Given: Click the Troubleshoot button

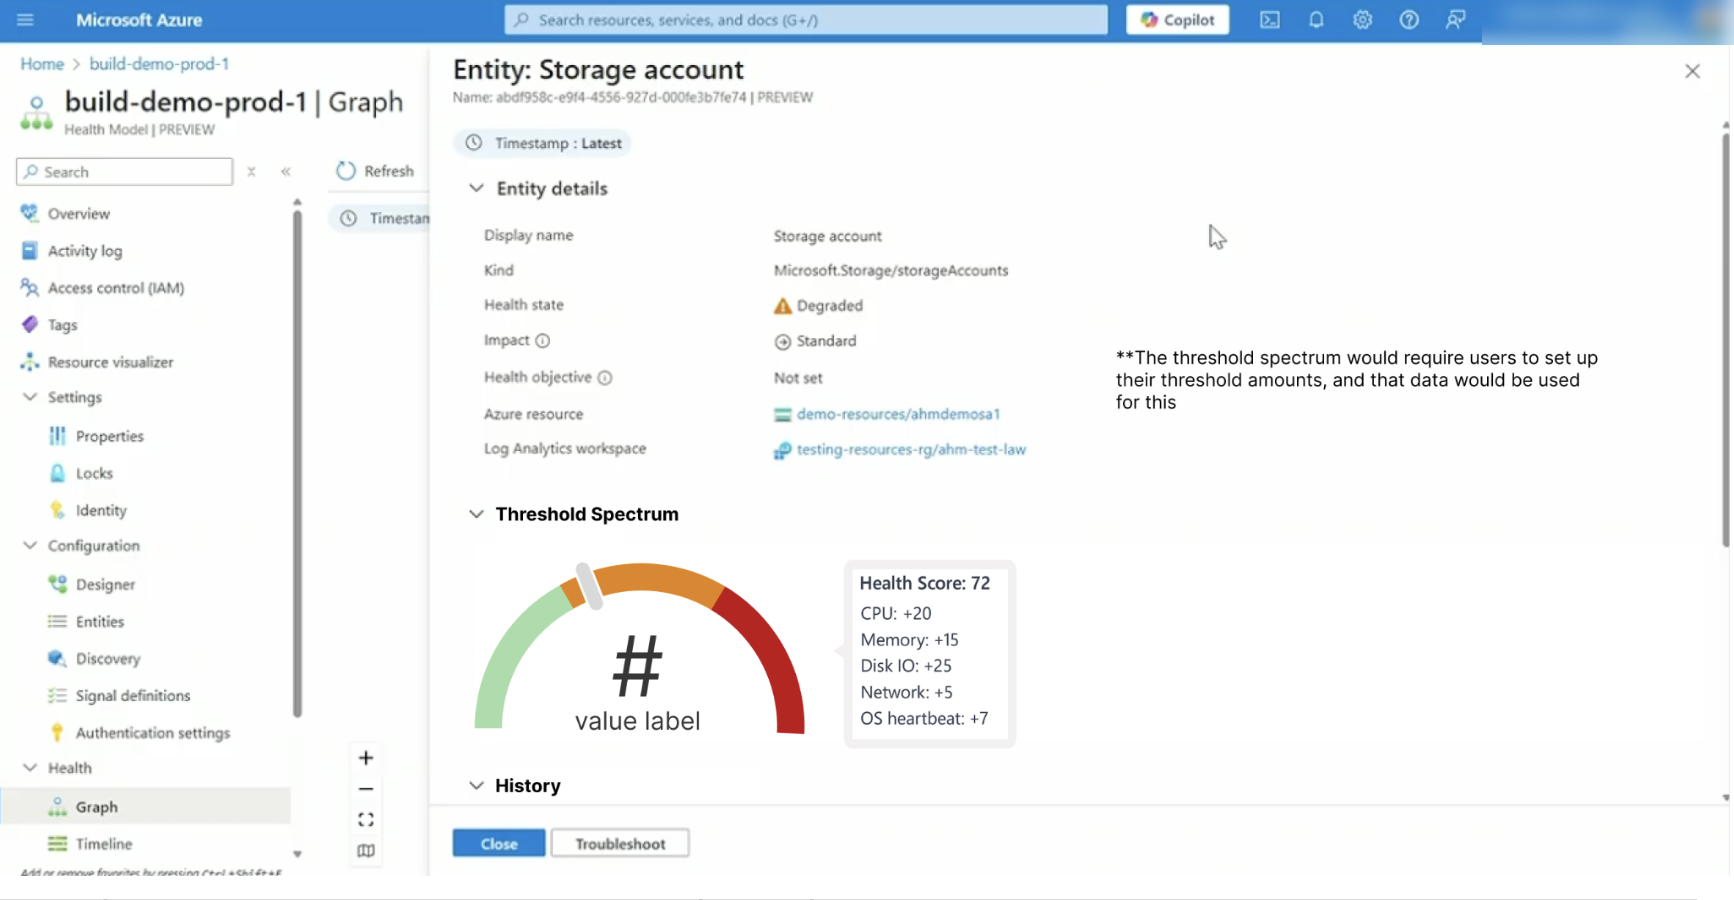Looking at the screenshot, I should [x=620, y=844].
